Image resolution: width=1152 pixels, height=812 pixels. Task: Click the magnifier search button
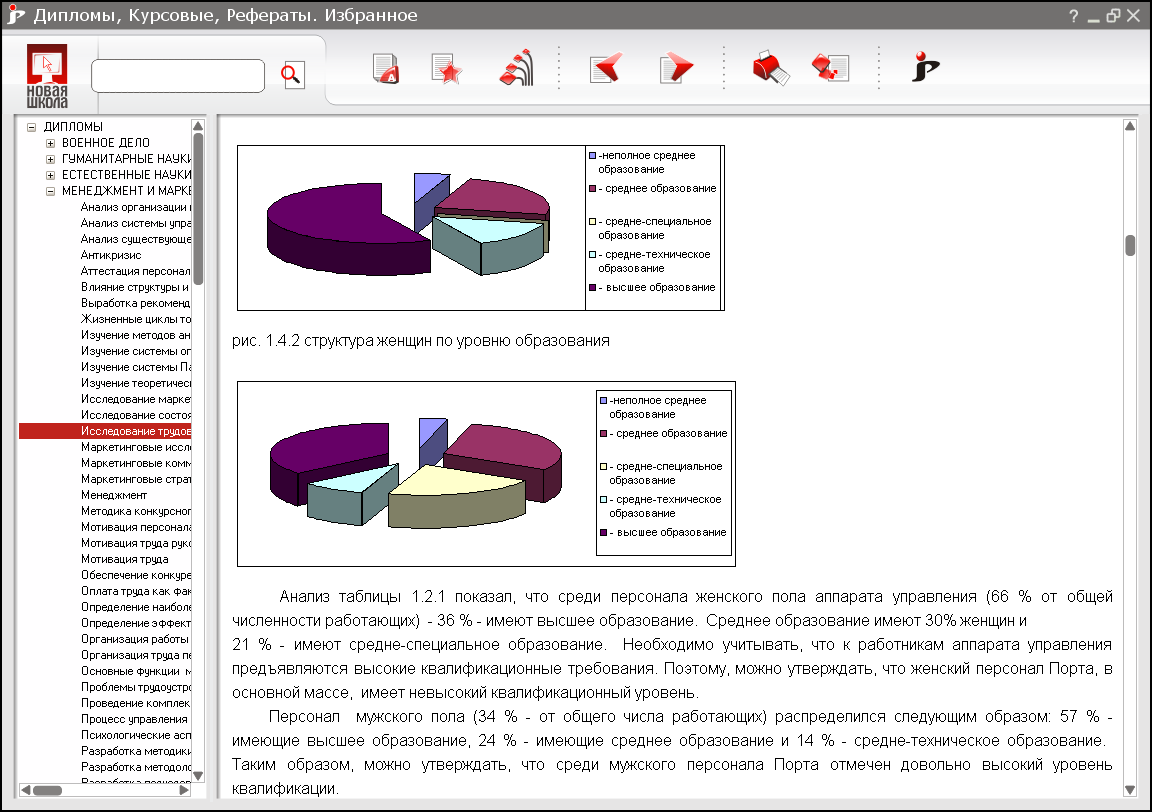(291, 75)
